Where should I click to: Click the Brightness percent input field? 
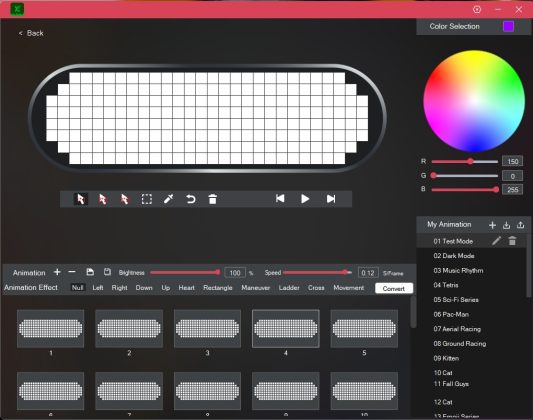point(235,273)
